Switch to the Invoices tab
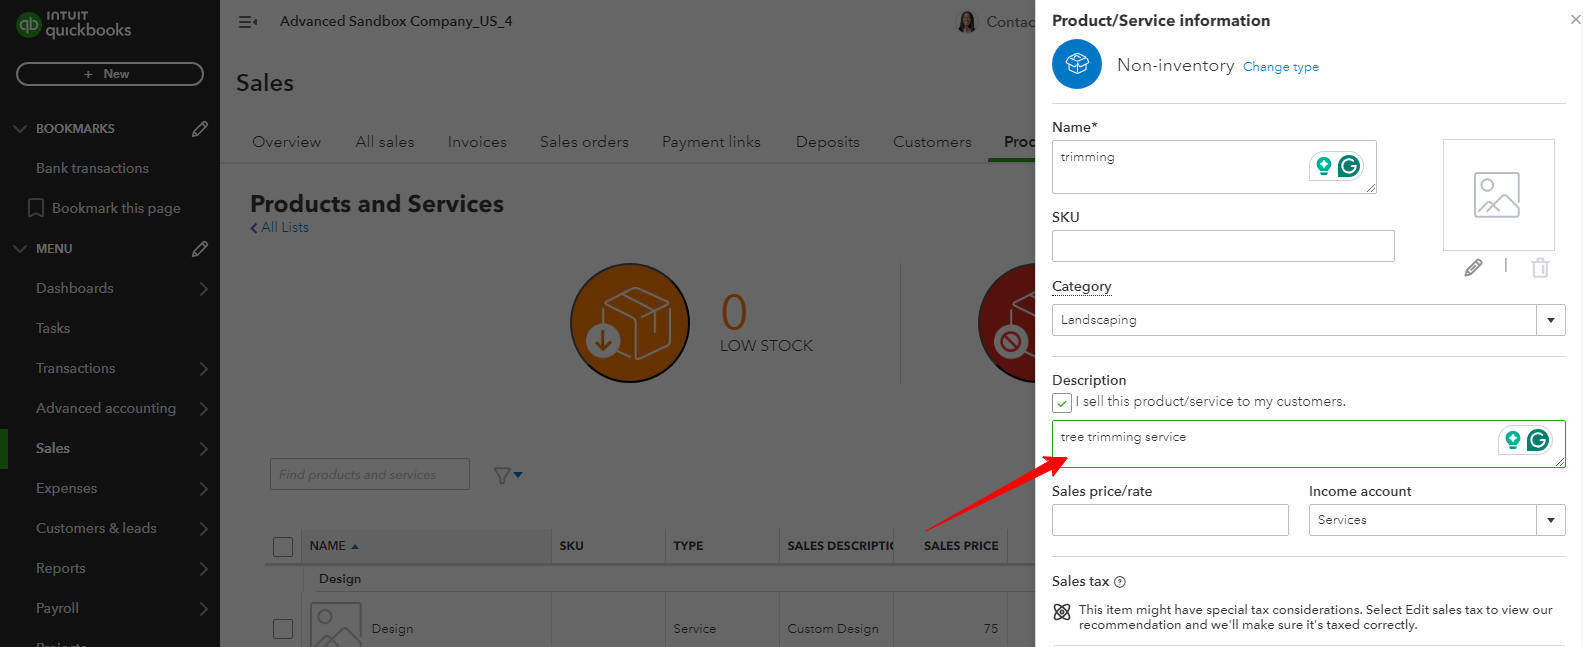This screenshot has height=647, width=1583. (x=477, y=142)
